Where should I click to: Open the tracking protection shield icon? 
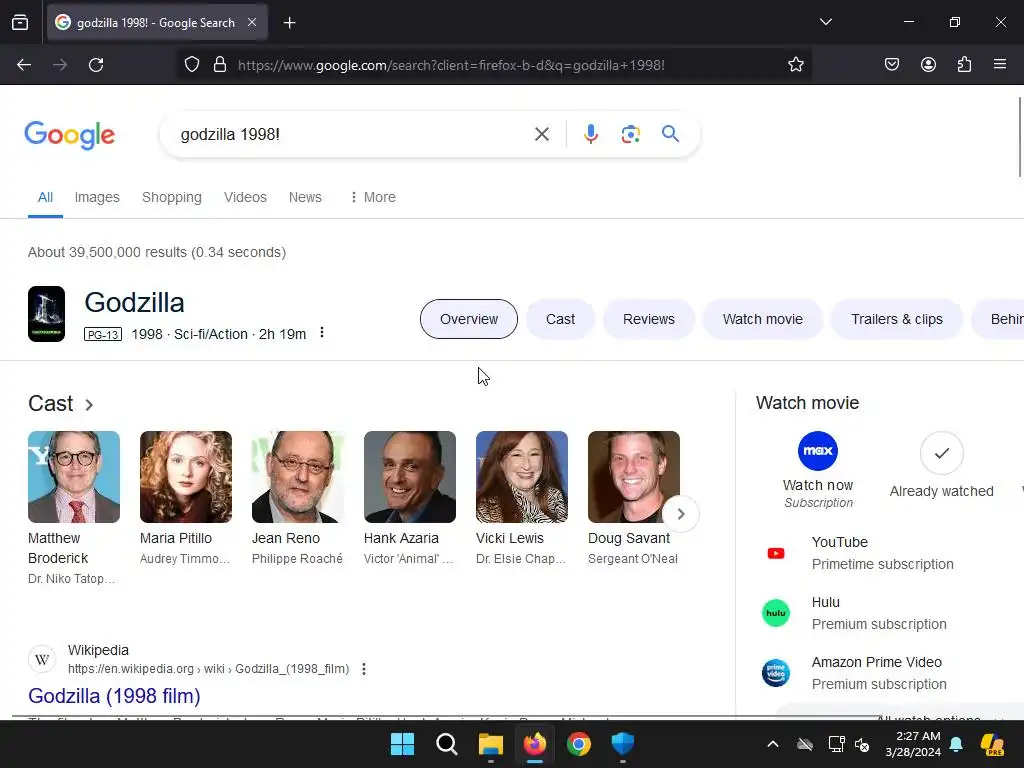click(x=191, y=65)
